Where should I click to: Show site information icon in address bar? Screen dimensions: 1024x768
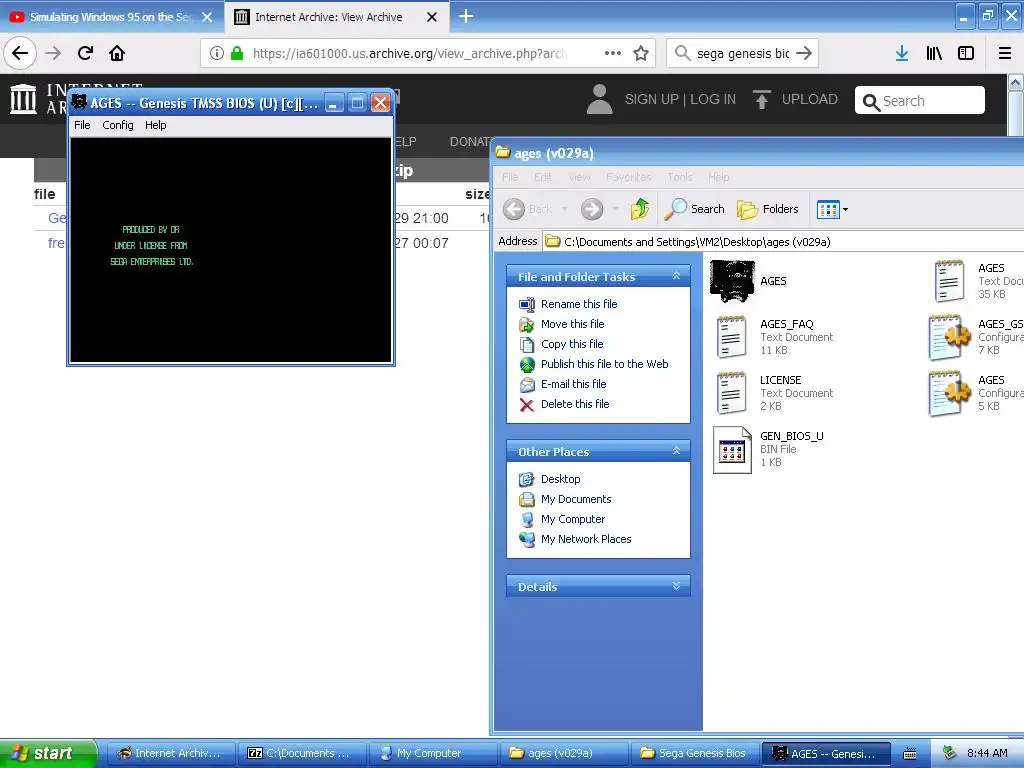(x=217, y=54)
